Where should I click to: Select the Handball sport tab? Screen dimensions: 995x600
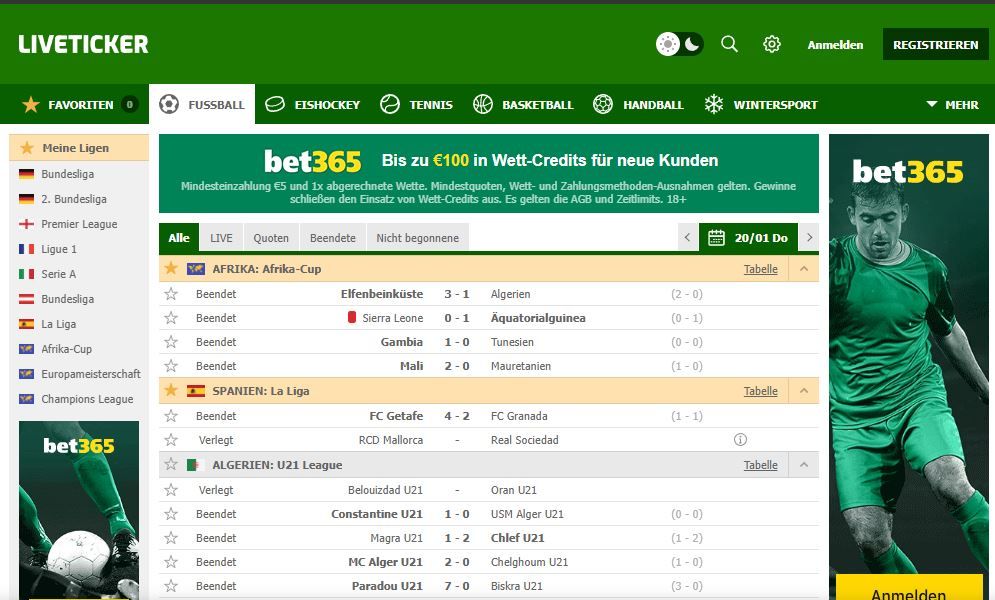638,104
